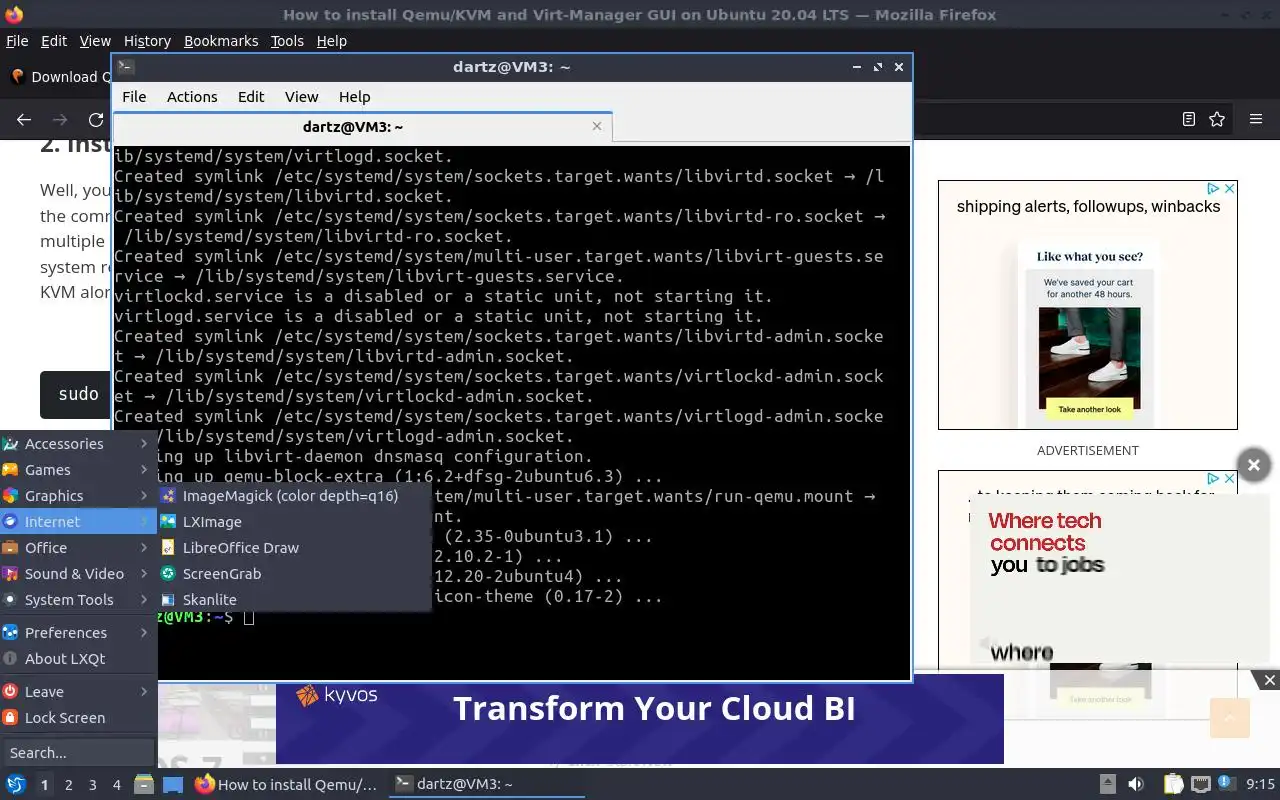Viewport: 1280px width, 800px height.
Task: Expand the System Tools category
Action: tap(79, 599)
